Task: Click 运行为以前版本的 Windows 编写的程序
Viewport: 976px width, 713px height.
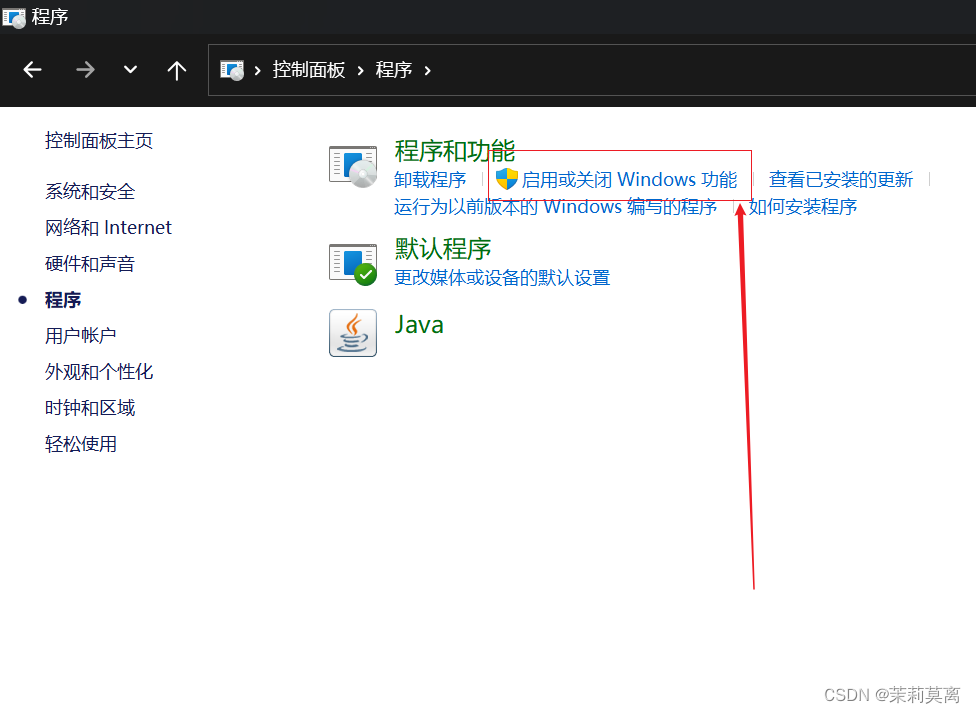Action: pyautogui.click(x=555, y=207)
